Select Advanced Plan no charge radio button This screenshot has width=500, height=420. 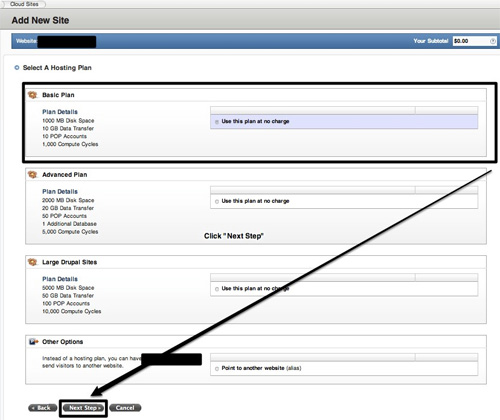(217, 201)
